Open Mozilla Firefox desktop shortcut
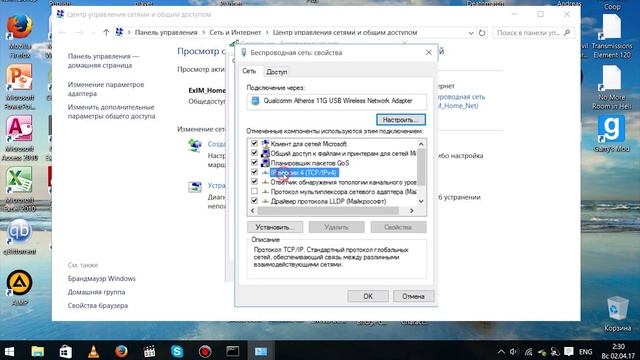Viewport: 640px width, 360px height. coord(19,36)
